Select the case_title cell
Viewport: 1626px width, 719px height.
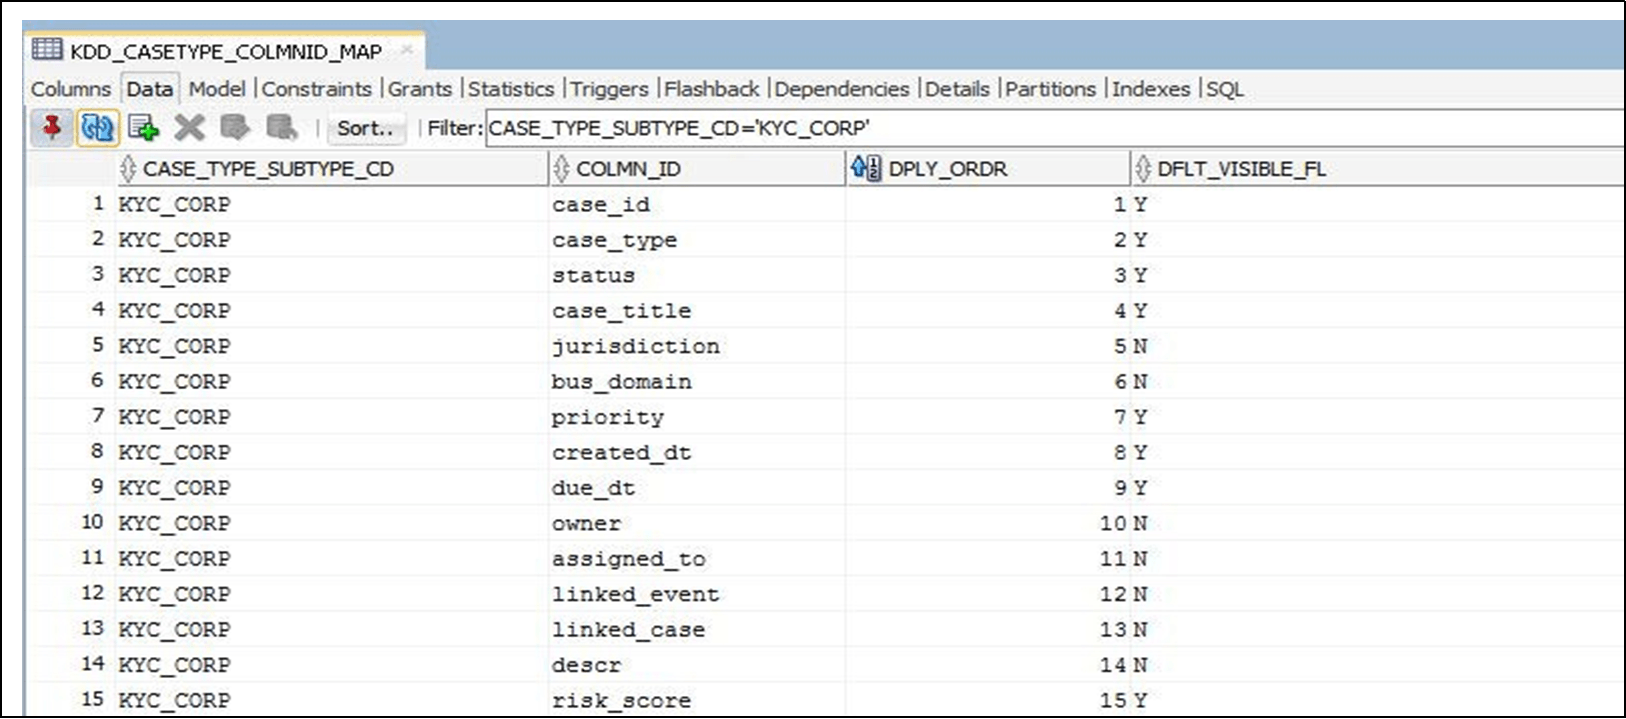[x=697, y=311]
